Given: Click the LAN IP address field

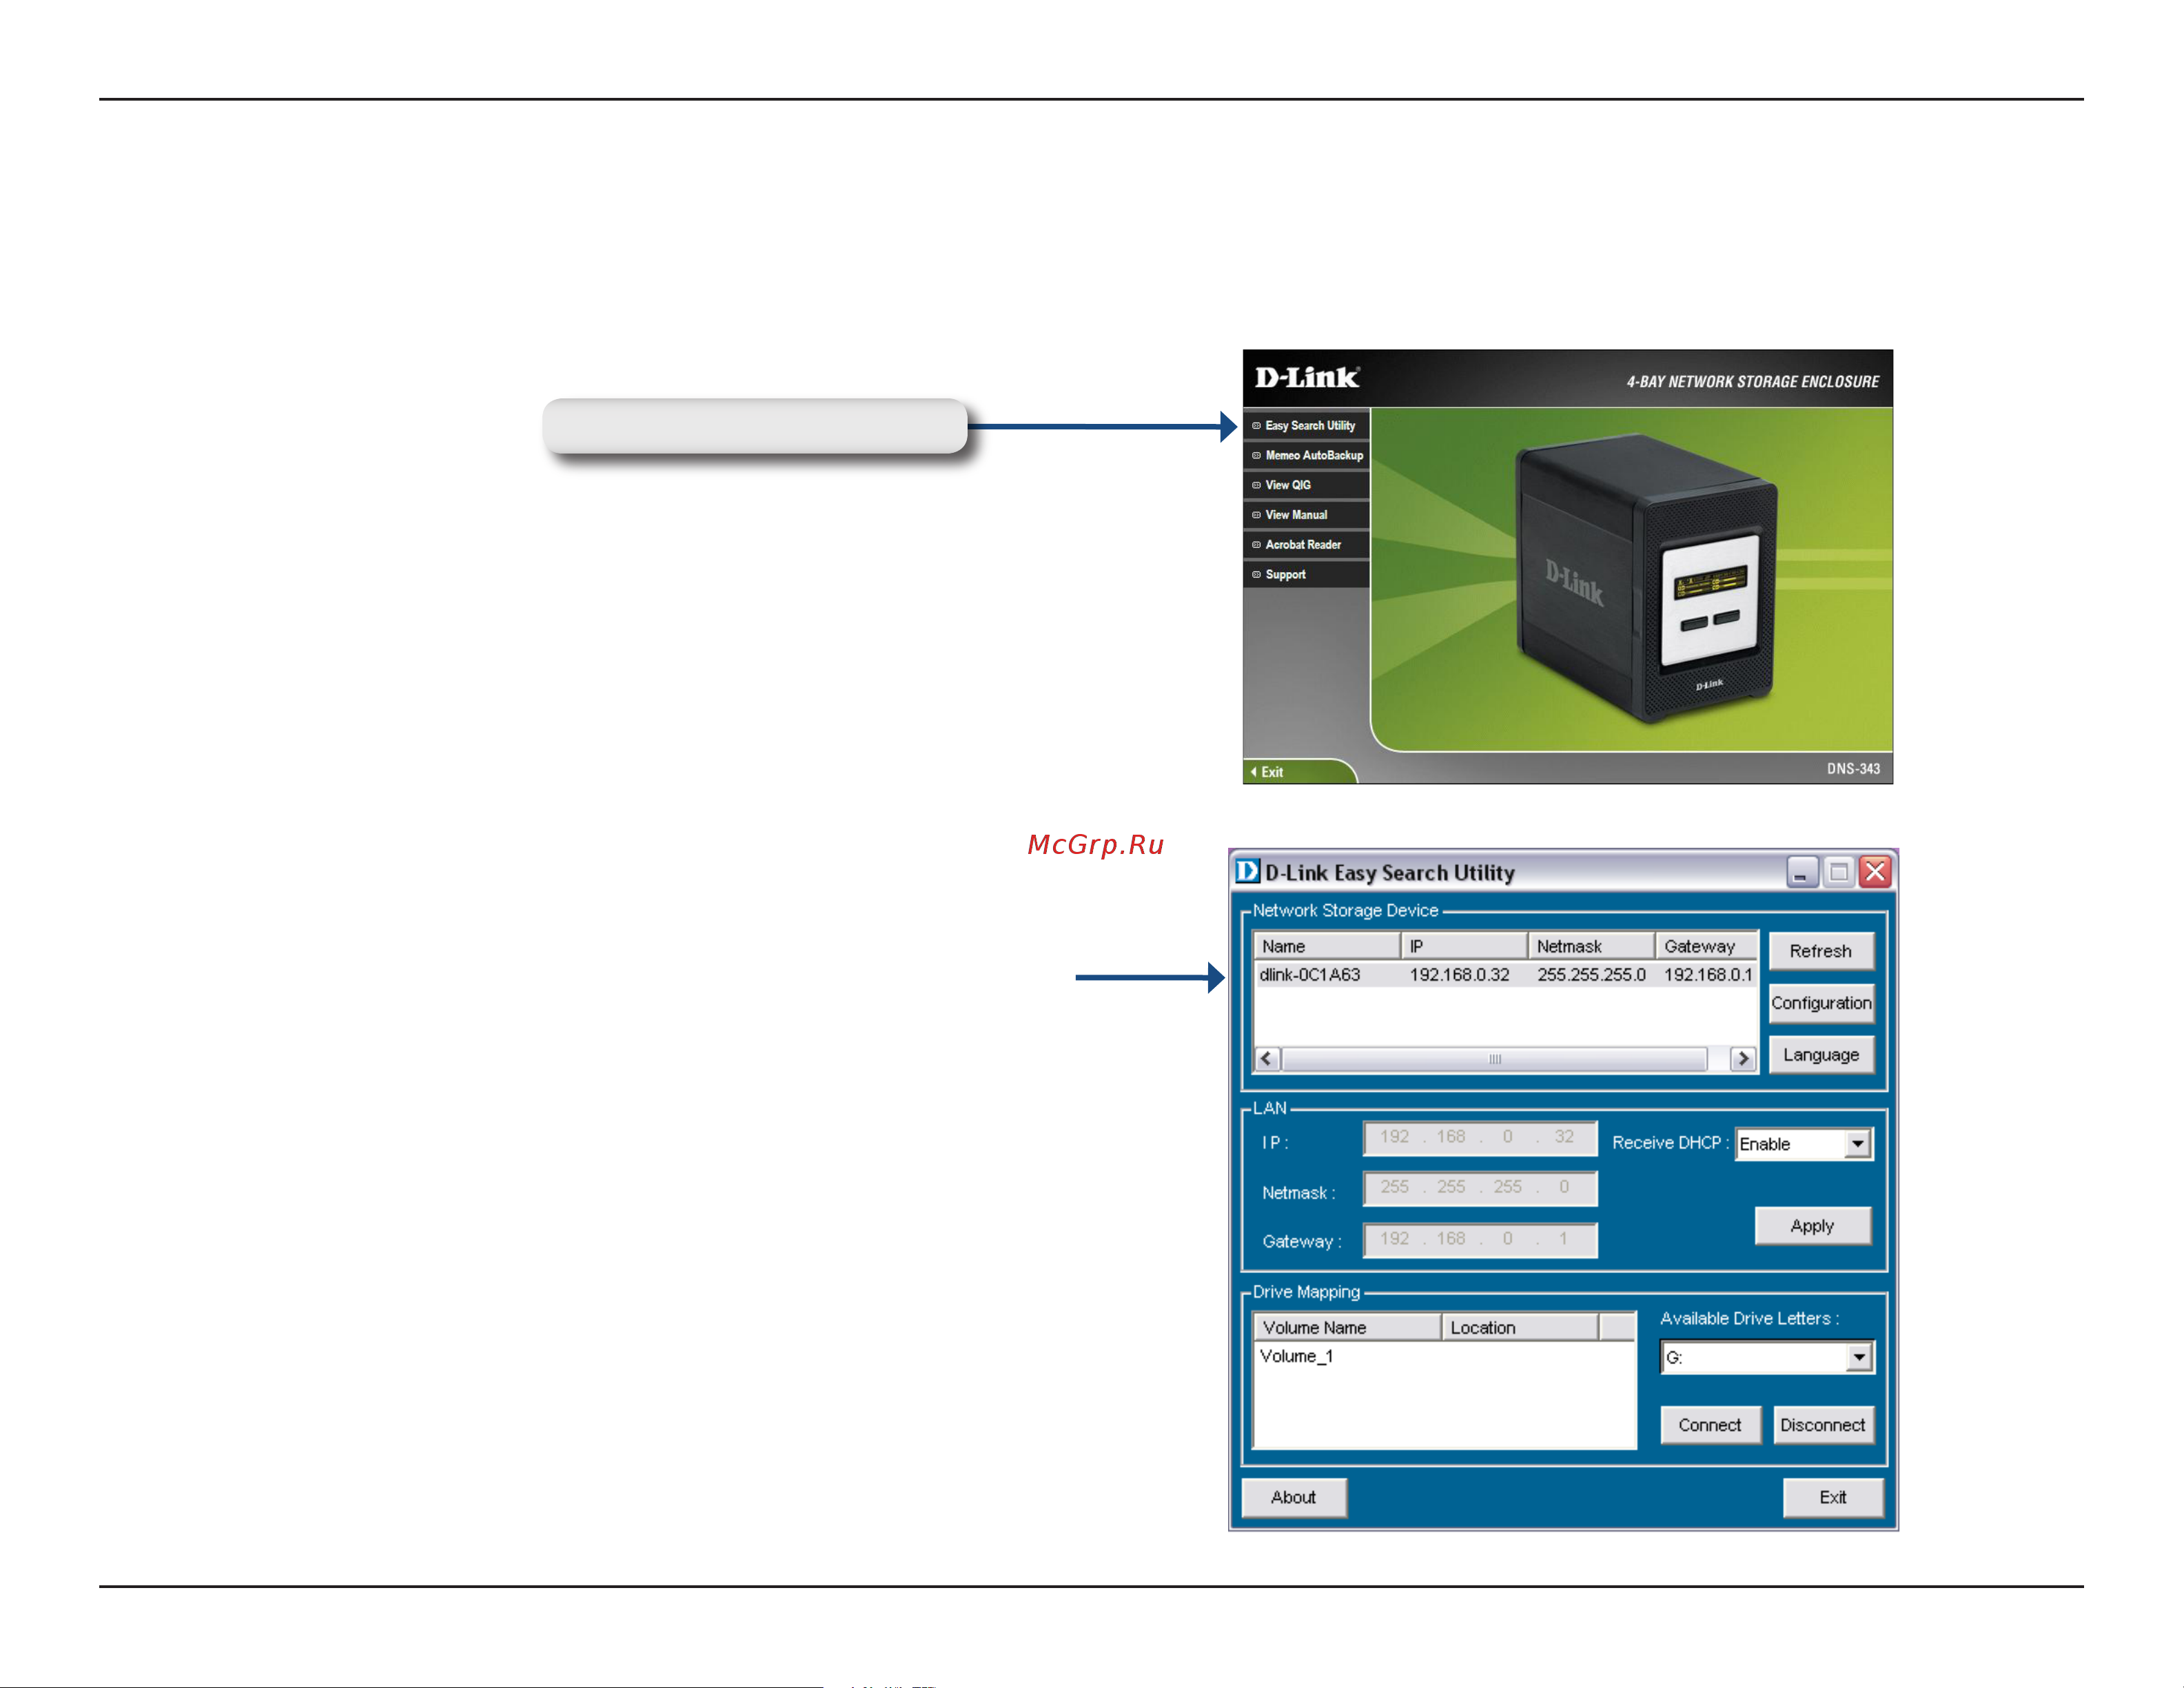Looking at the screenshot, I should tap(1480, 1137).
